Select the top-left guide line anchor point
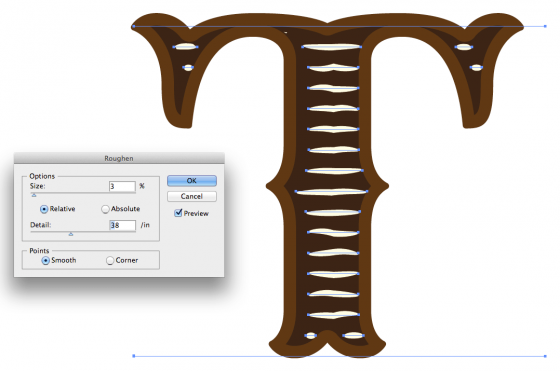This screenshot has width=560, height=371. [x=134, y=26]
